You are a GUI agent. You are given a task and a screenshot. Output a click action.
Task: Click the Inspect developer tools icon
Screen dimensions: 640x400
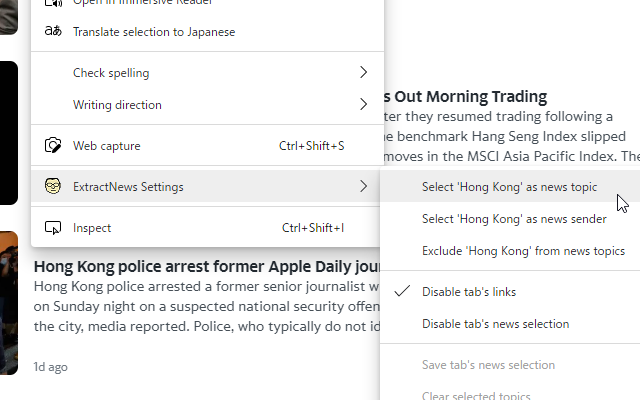pyautogui.click(x=53, y=228)
